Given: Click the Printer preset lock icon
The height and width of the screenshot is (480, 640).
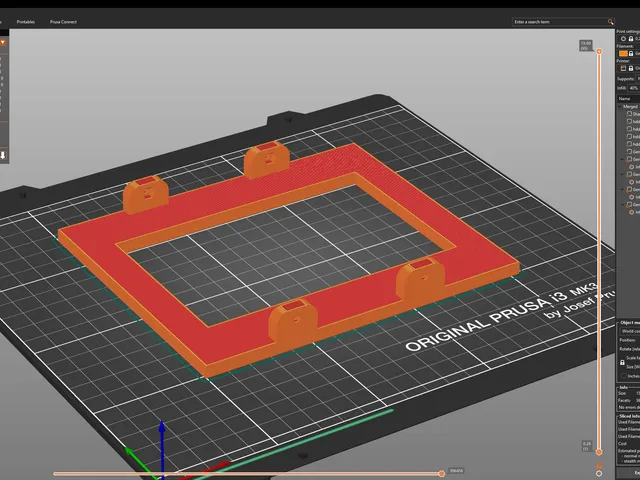Looking at the screenshot, I should (631, 68).
